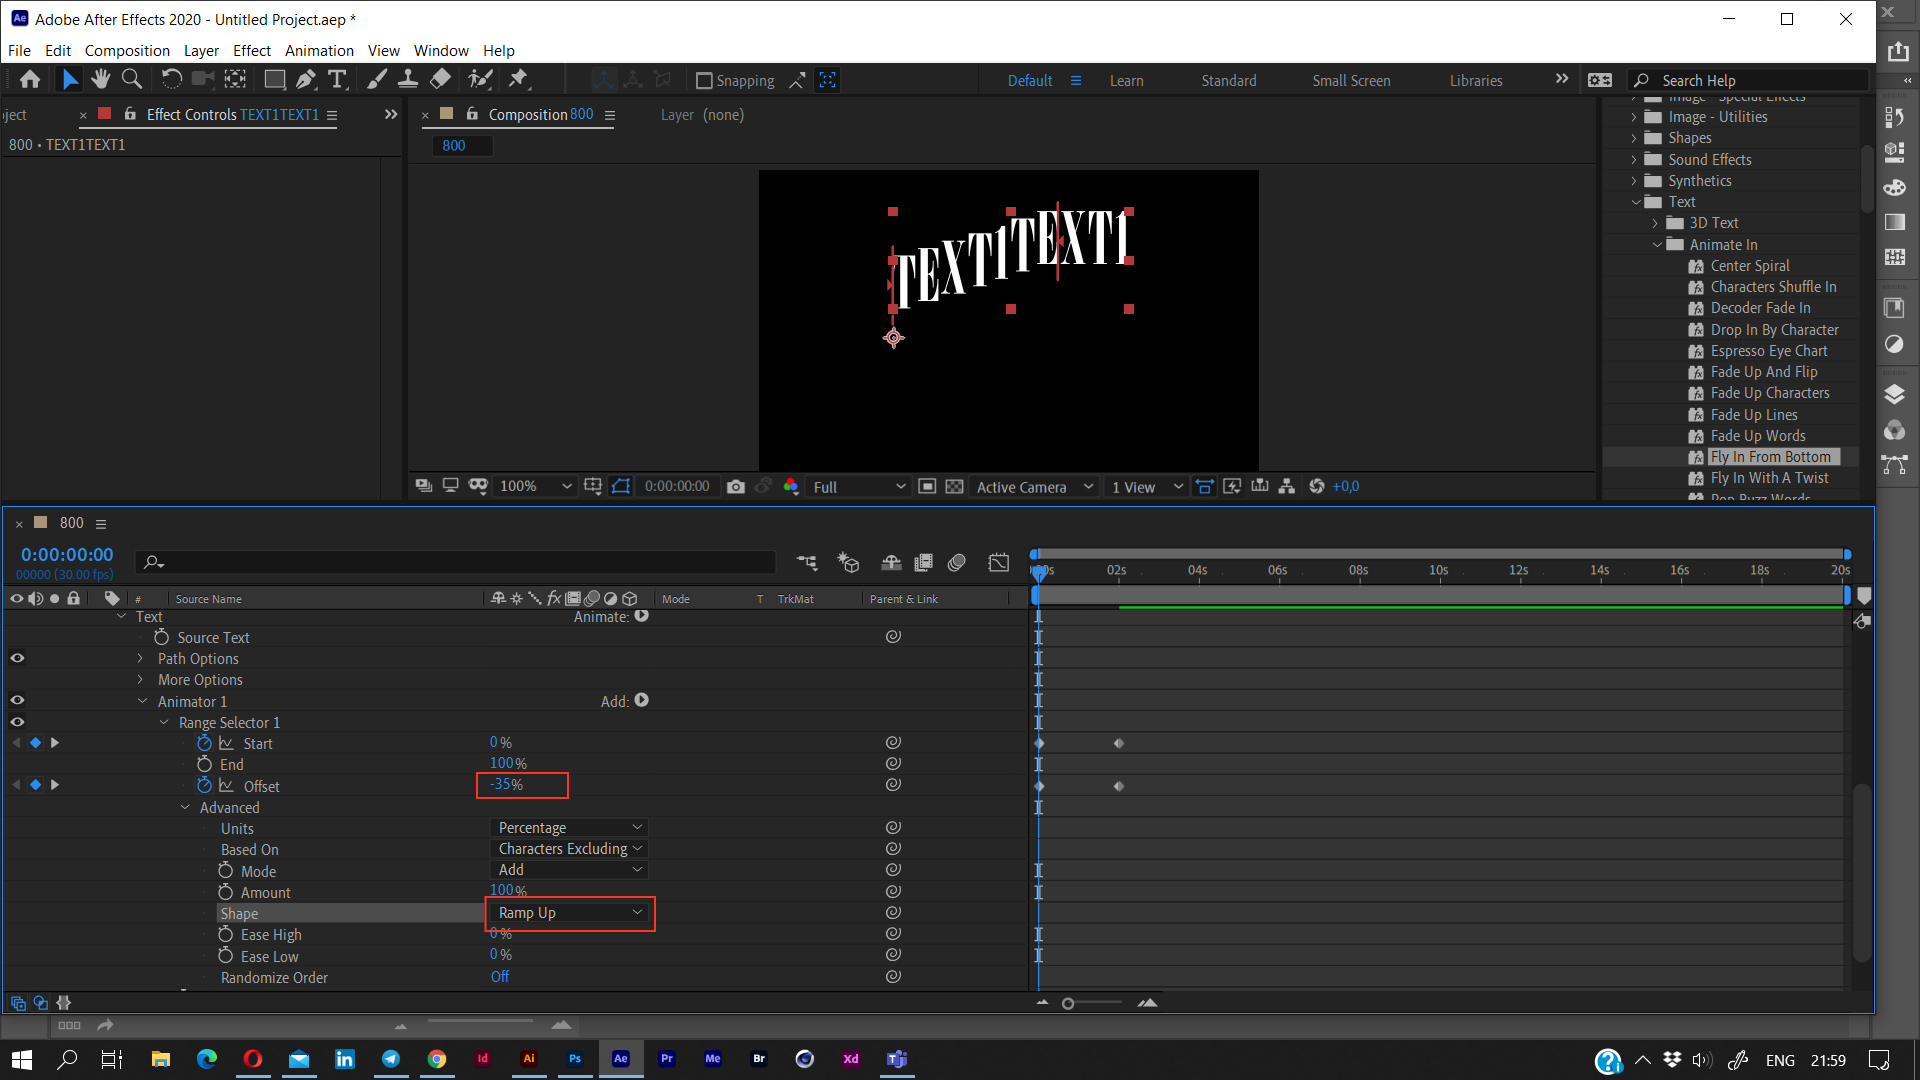Take a snapshot of the composition viewer
Image resolution: width=1920 pixels, height=1080 pixels.
point(737,486)
